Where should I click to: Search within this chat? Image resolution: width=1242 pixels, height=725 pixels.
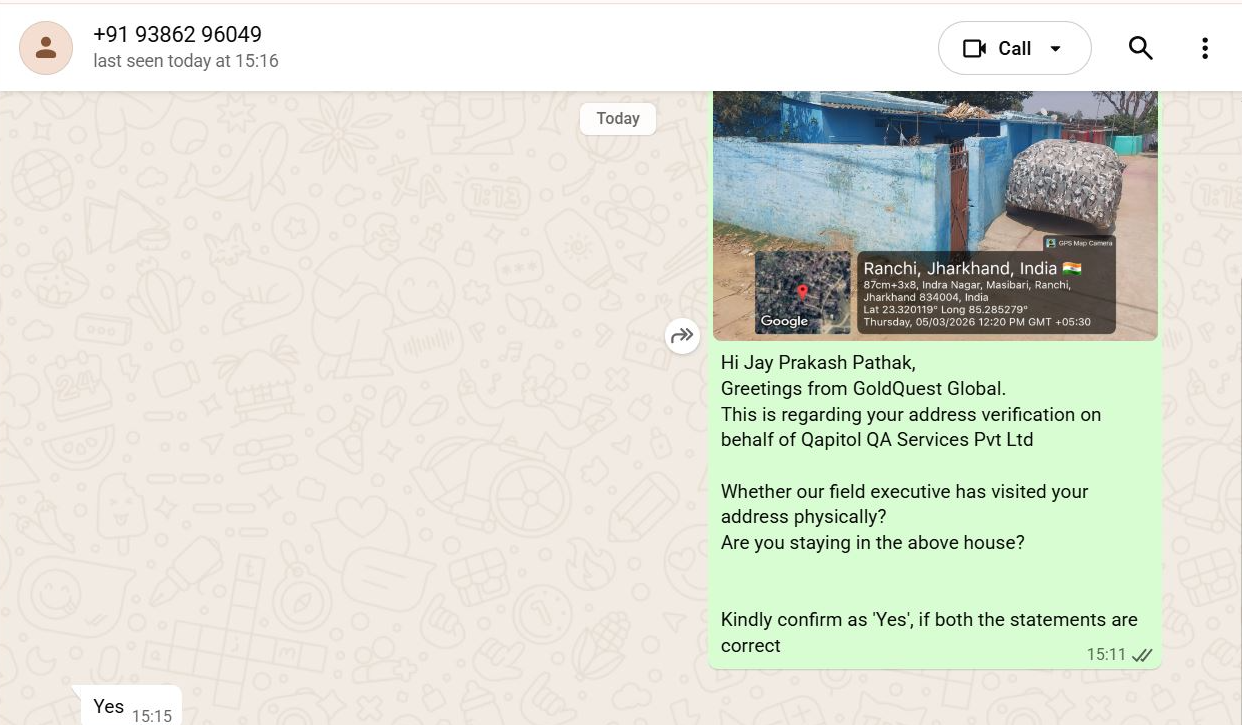pyautogui.click(x=1140, y=48)
